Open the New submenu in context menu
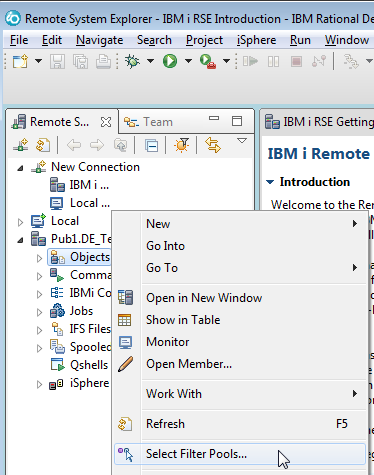The image size is (374, 475). click(240, 224)
